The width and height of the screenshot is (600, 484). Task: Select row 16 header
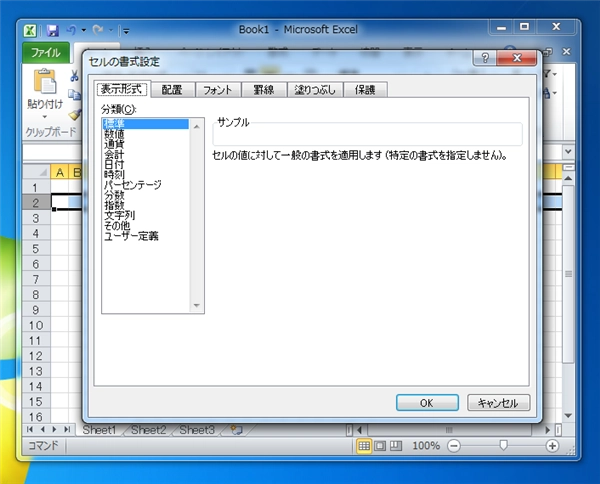coord(36,417)
